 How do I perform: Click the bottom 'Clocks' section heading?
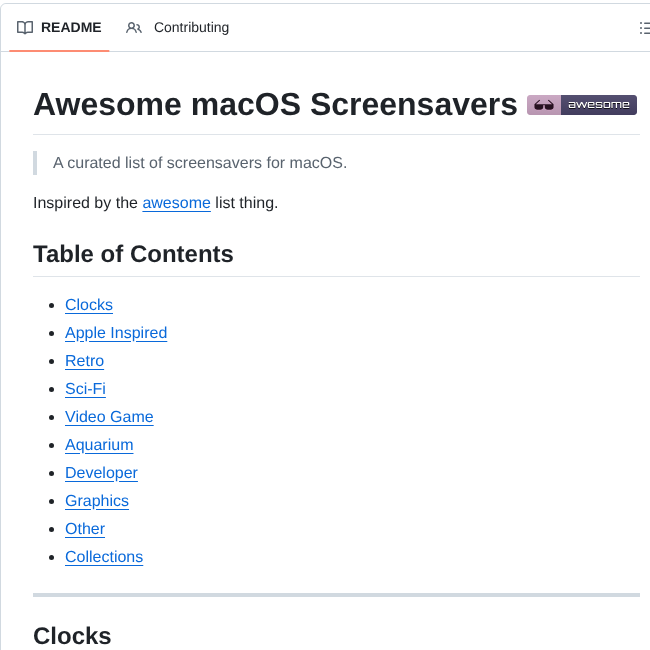coord(72,635)
